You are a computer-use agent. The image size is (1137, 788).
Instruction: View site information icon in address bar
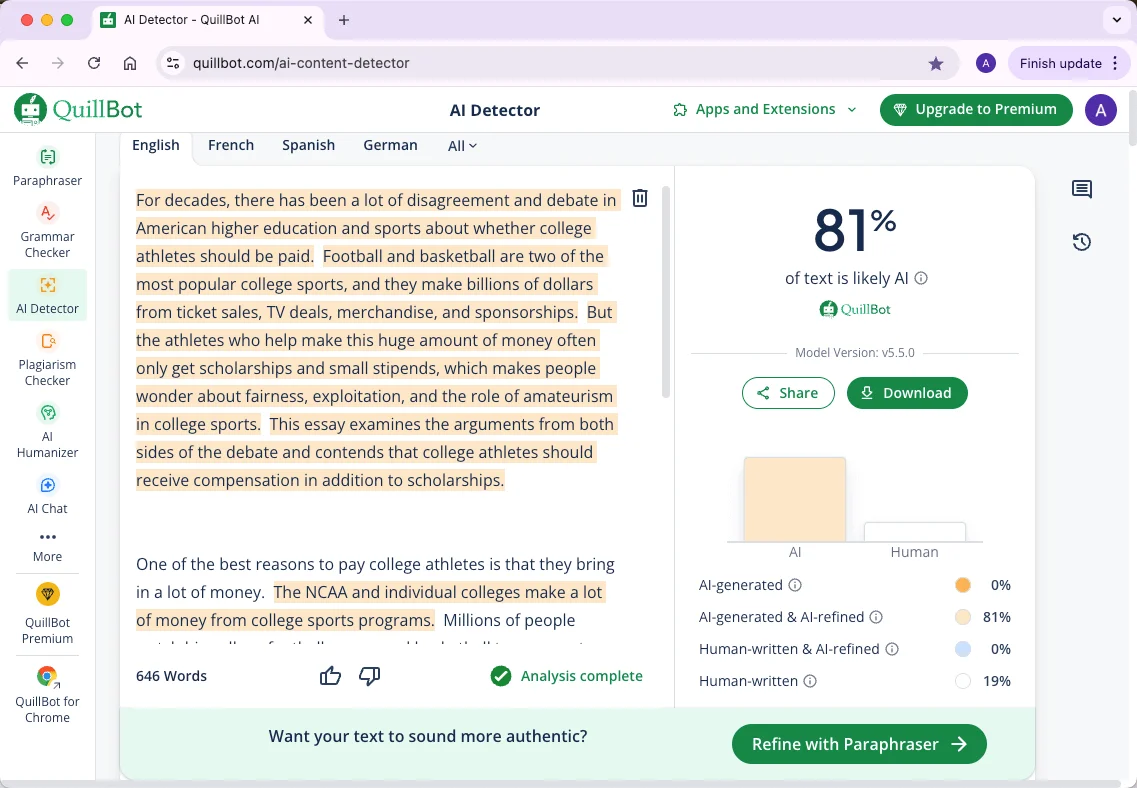click(x=173, y=63)
